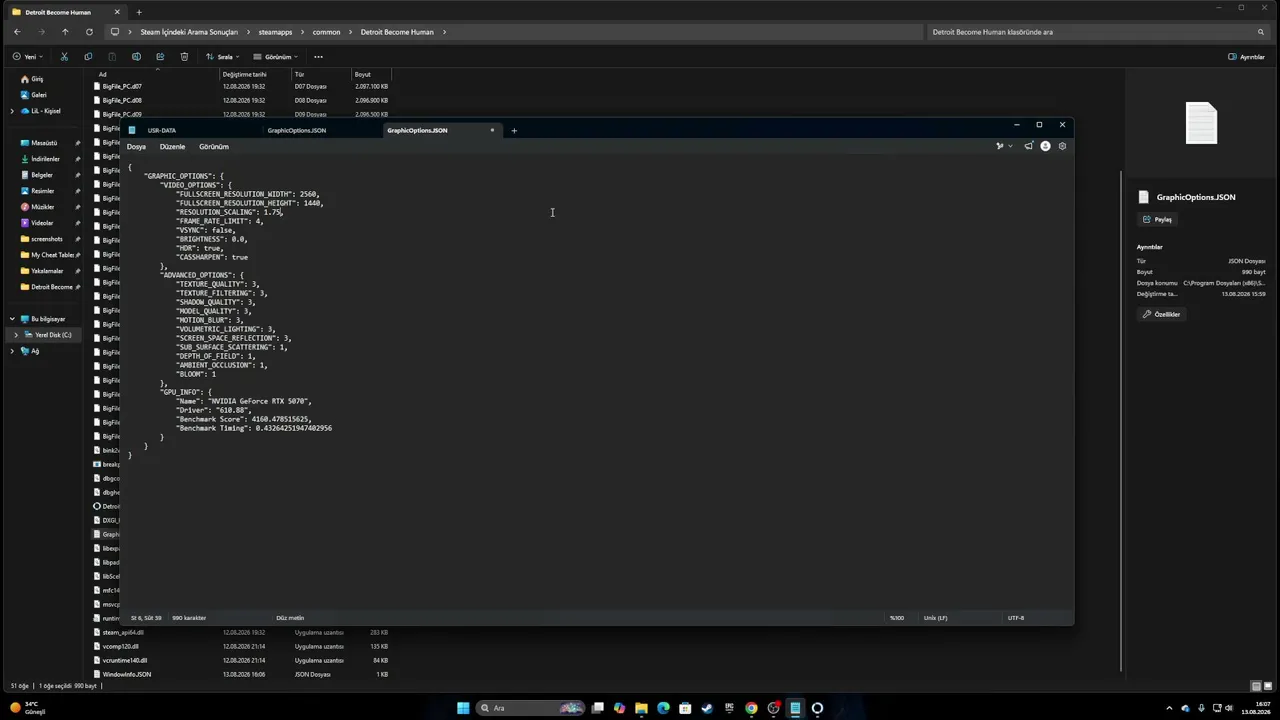Click Explorer Copy icon
This screenshot has height=720, width=1280.
88,57
